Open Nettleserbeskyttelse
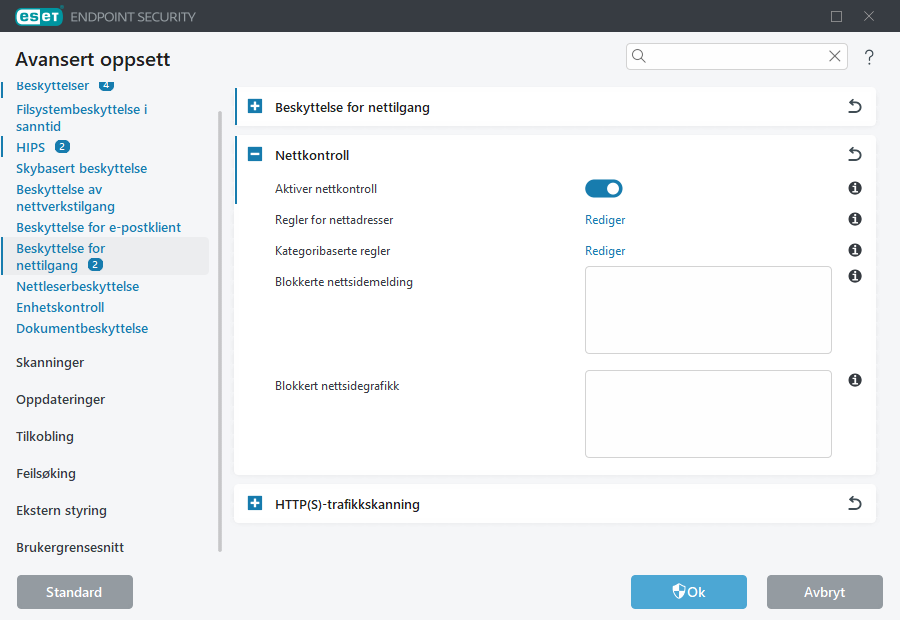900x620 pixels. pos(77,286)
